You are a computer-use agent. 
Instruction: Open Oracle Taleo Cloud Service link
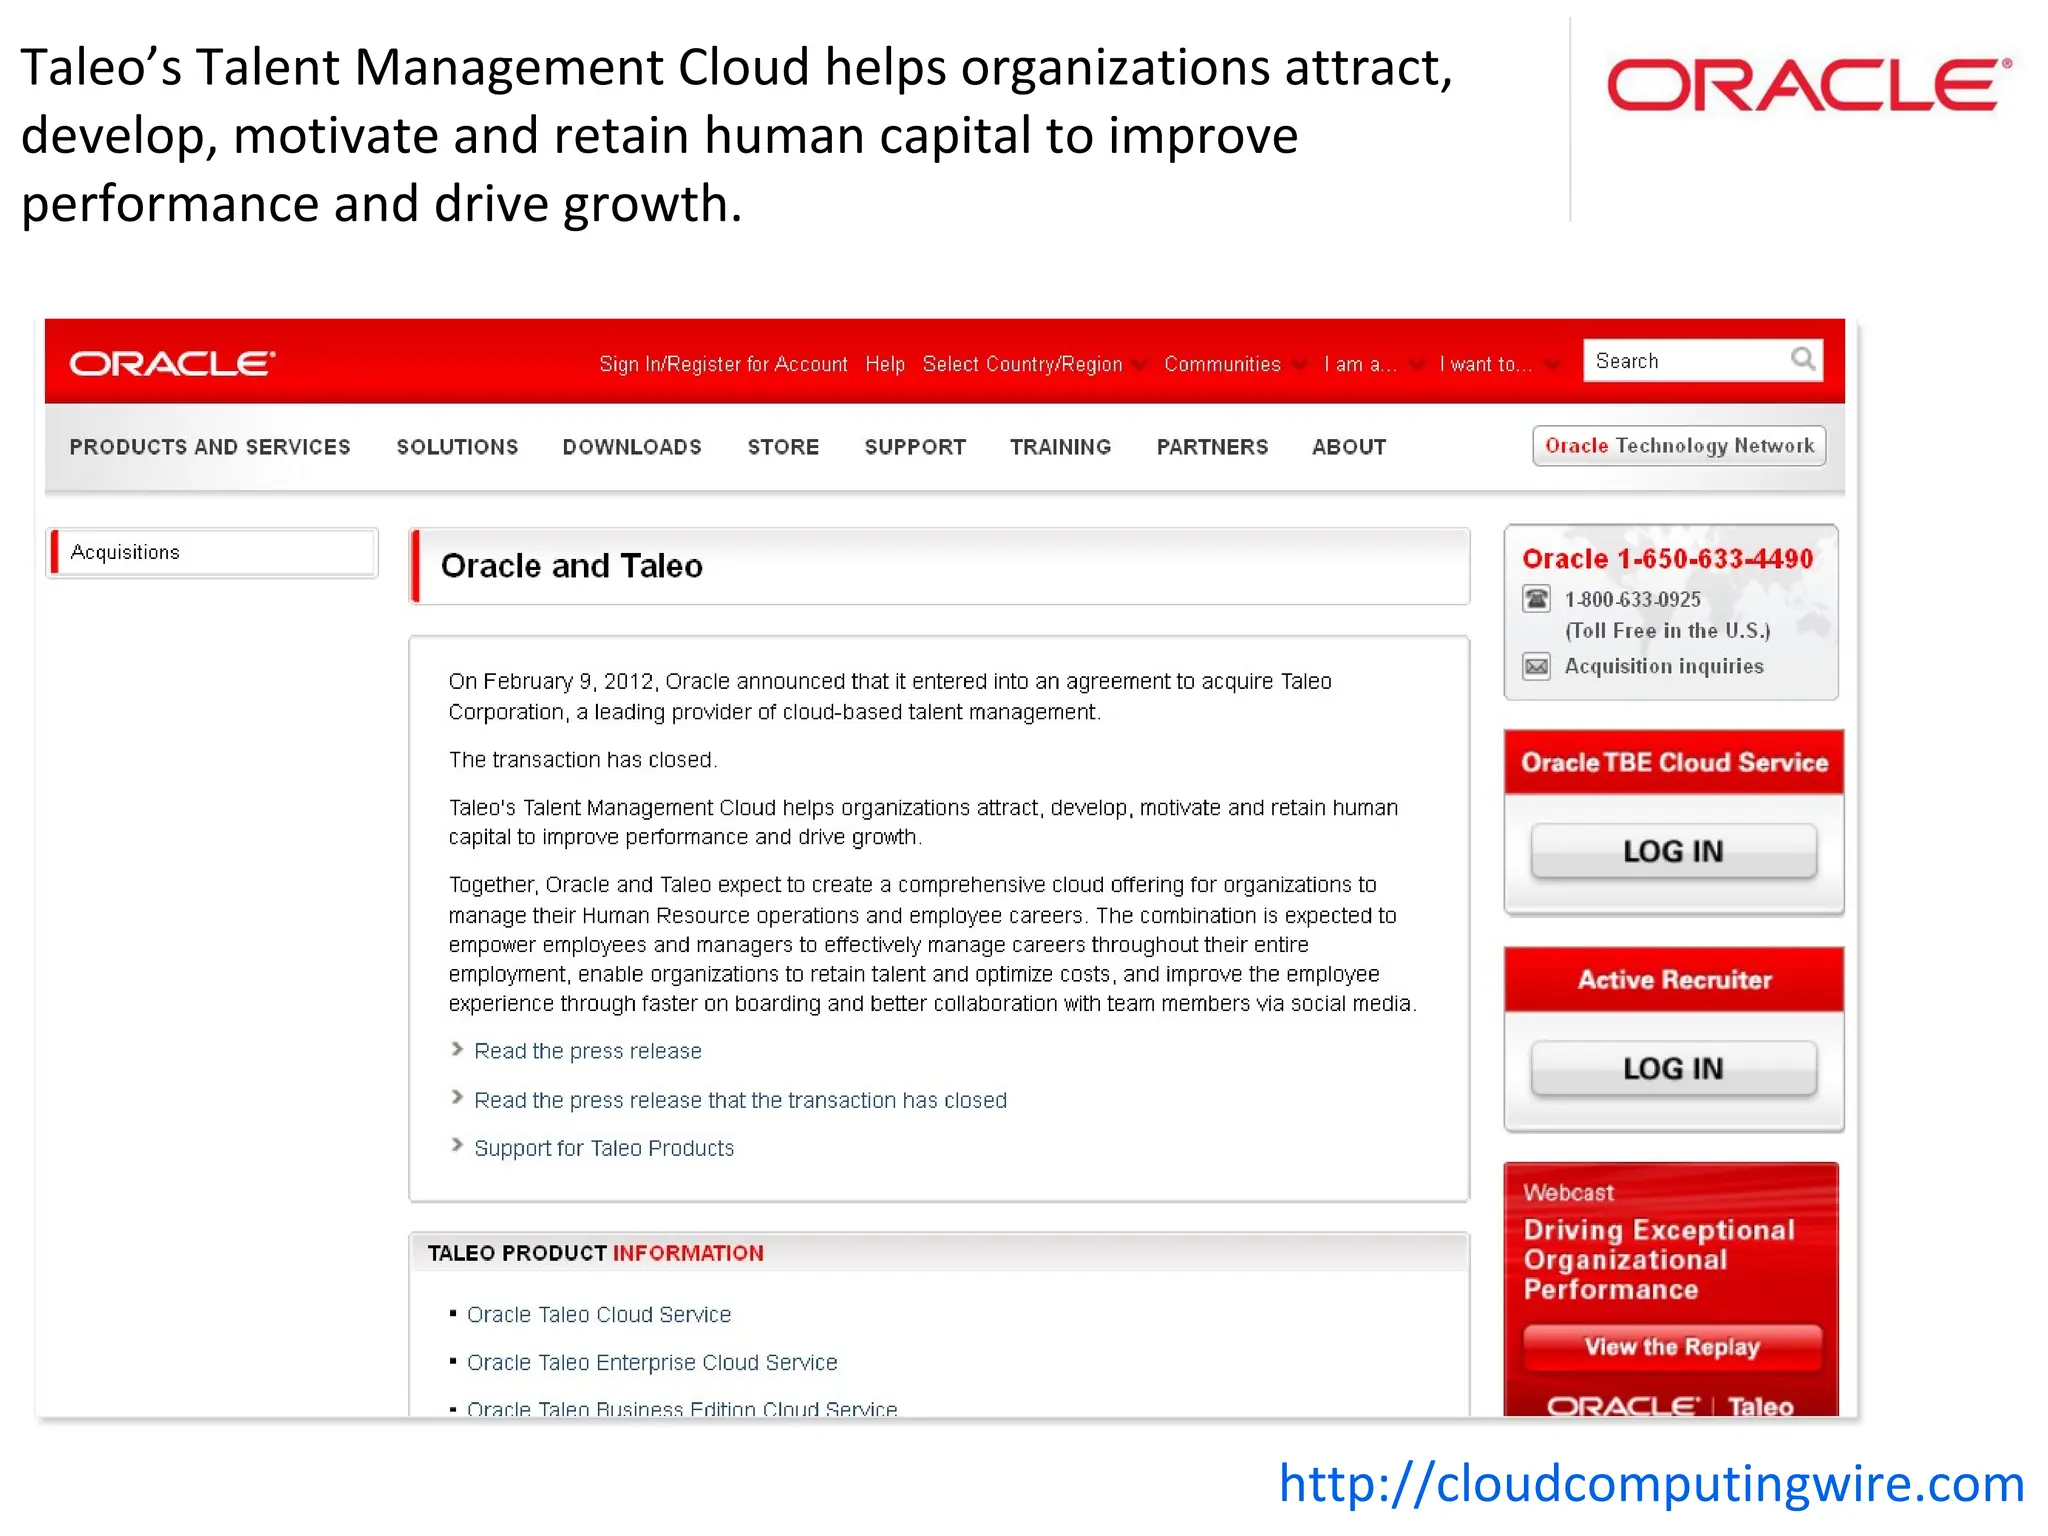coord(599,1314)
